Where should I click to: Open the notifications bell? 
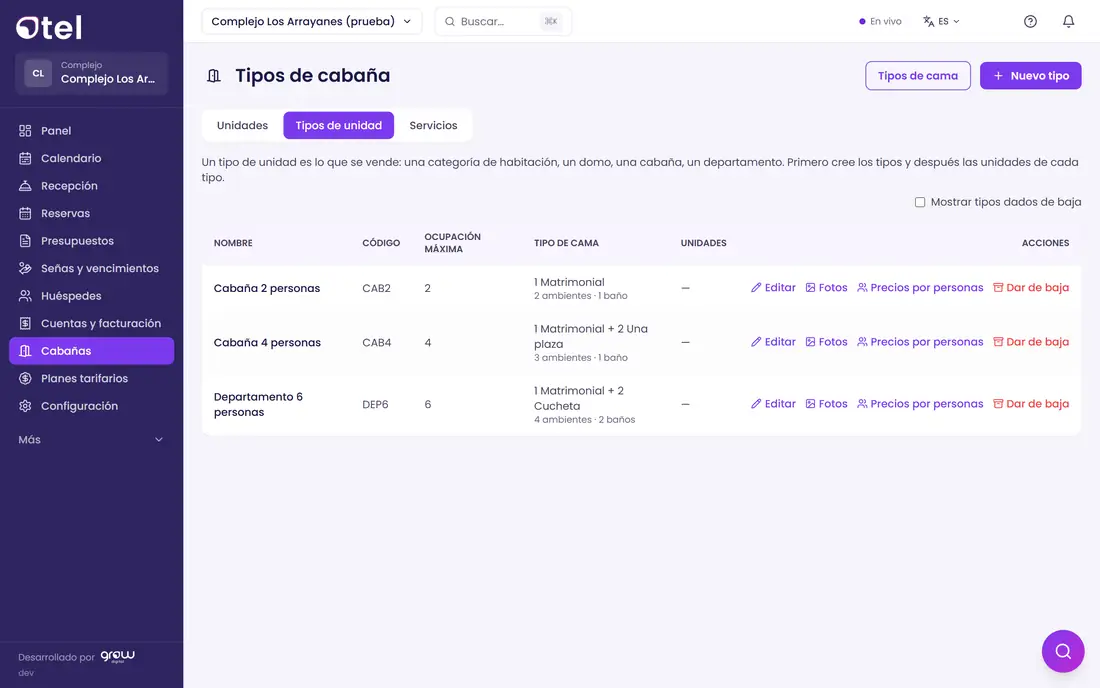(x=1068, y=22)
